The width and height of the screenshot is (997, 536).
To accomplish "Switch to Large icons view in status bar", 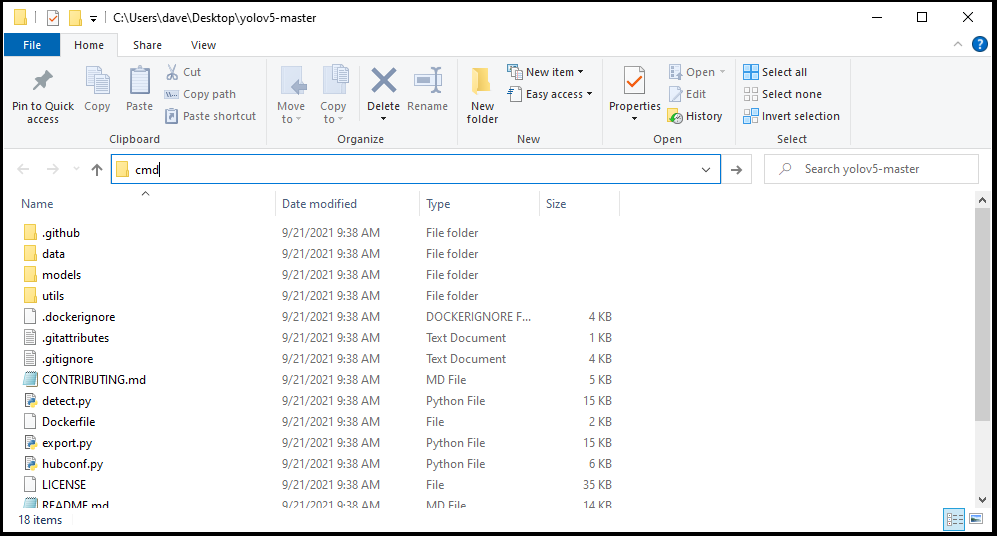I will pyautogui.click(x=976, y=519).
